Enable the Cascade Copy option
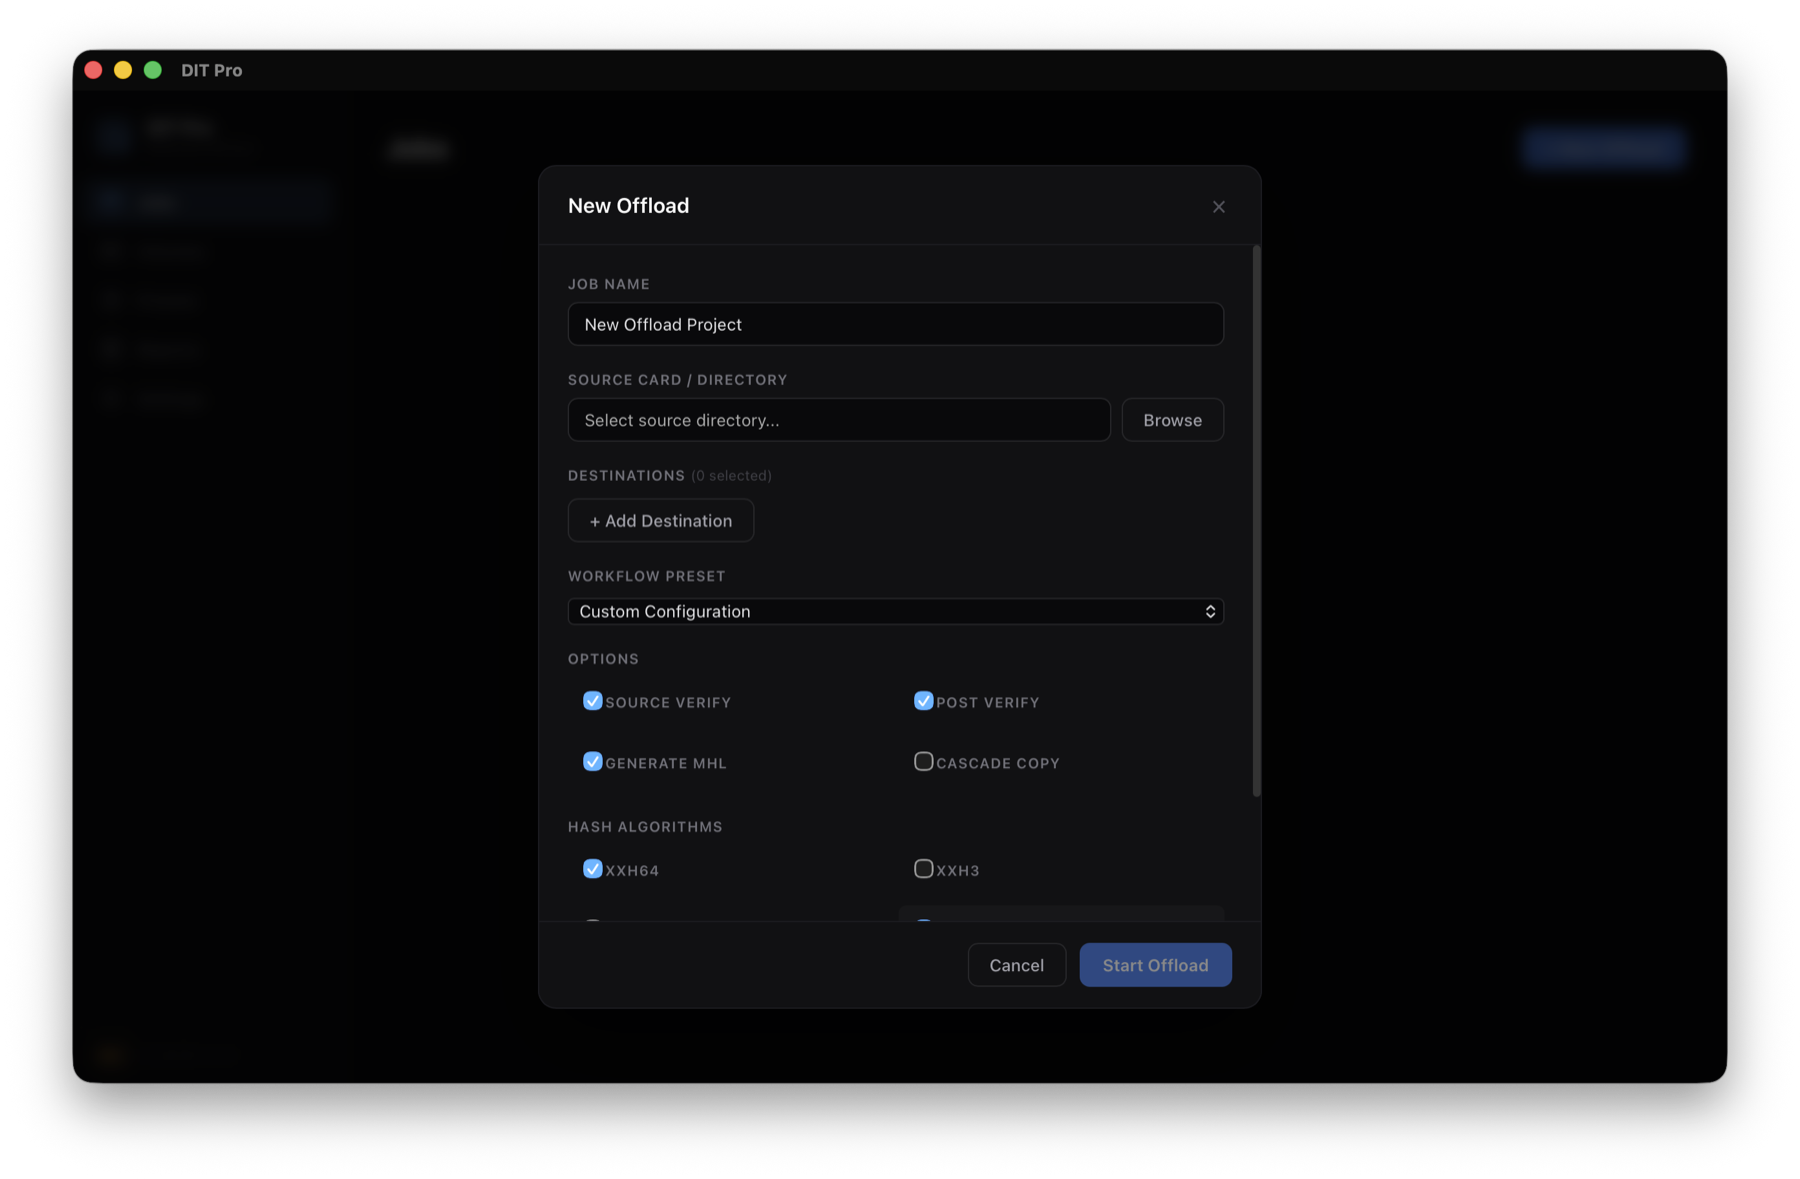The height and width of the screenshot is (1179, 1800). [x=923, y=761]
